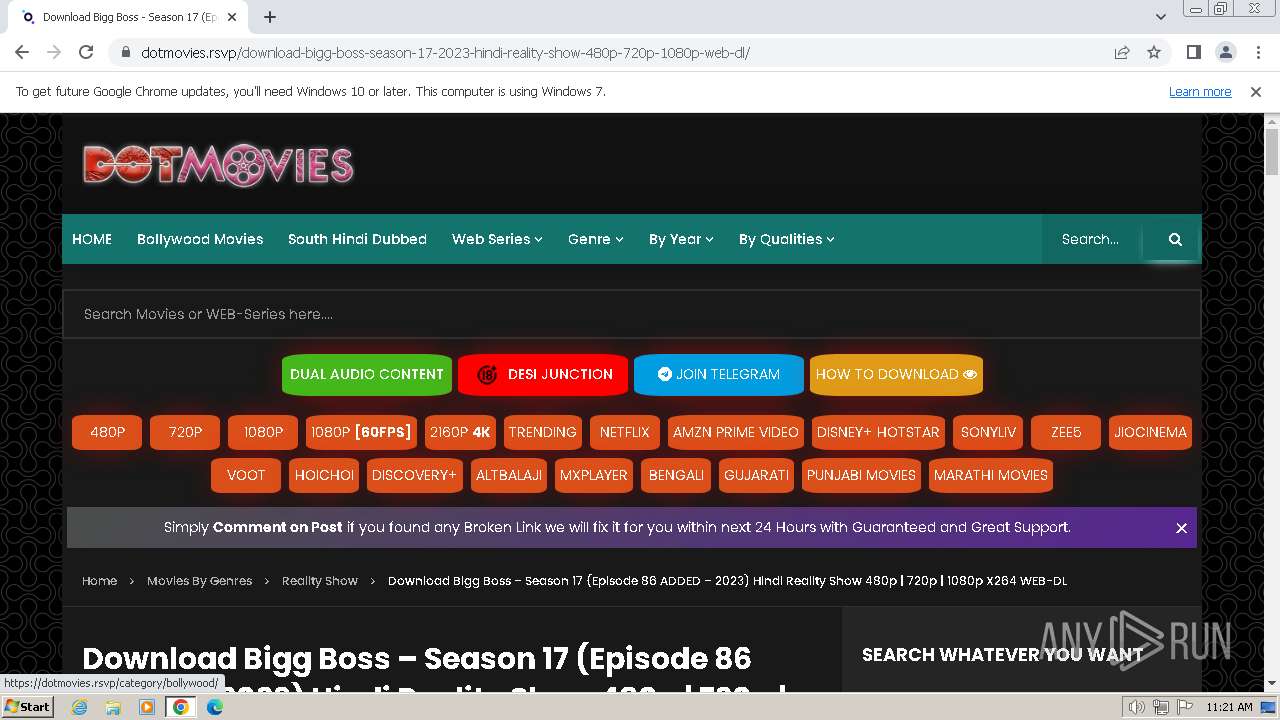
Task: Filter by the 480P tag
Action: tap(107, 432)
